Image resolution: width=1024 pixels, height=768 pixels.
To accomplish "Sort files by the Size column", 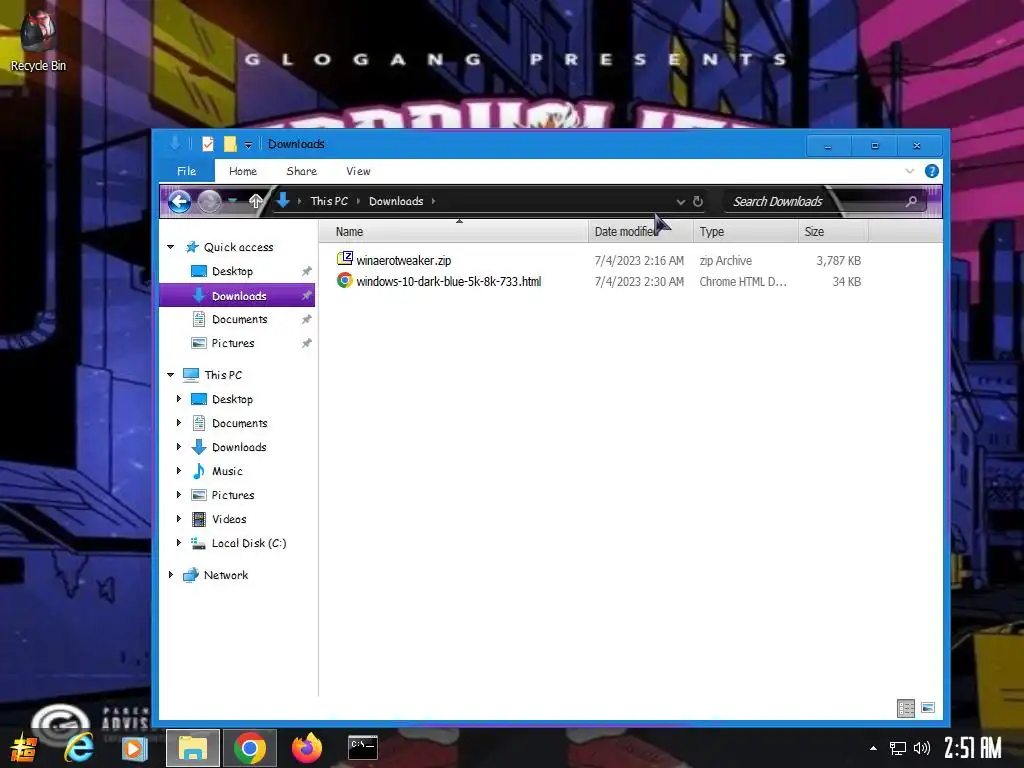I will click(x=833, y=232).
